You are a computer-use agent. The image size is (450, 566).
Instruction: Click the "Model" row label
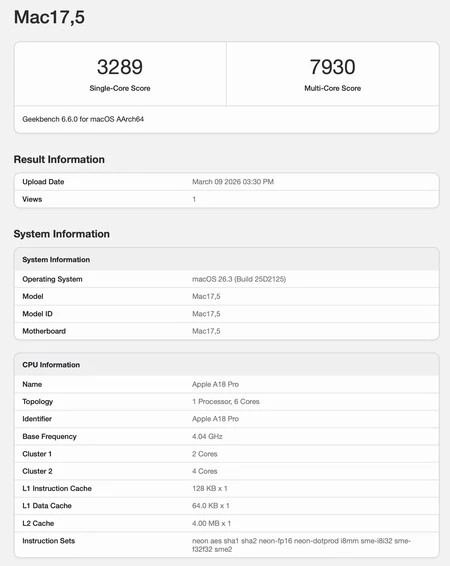pyautogui.click(x=33, y=296)
